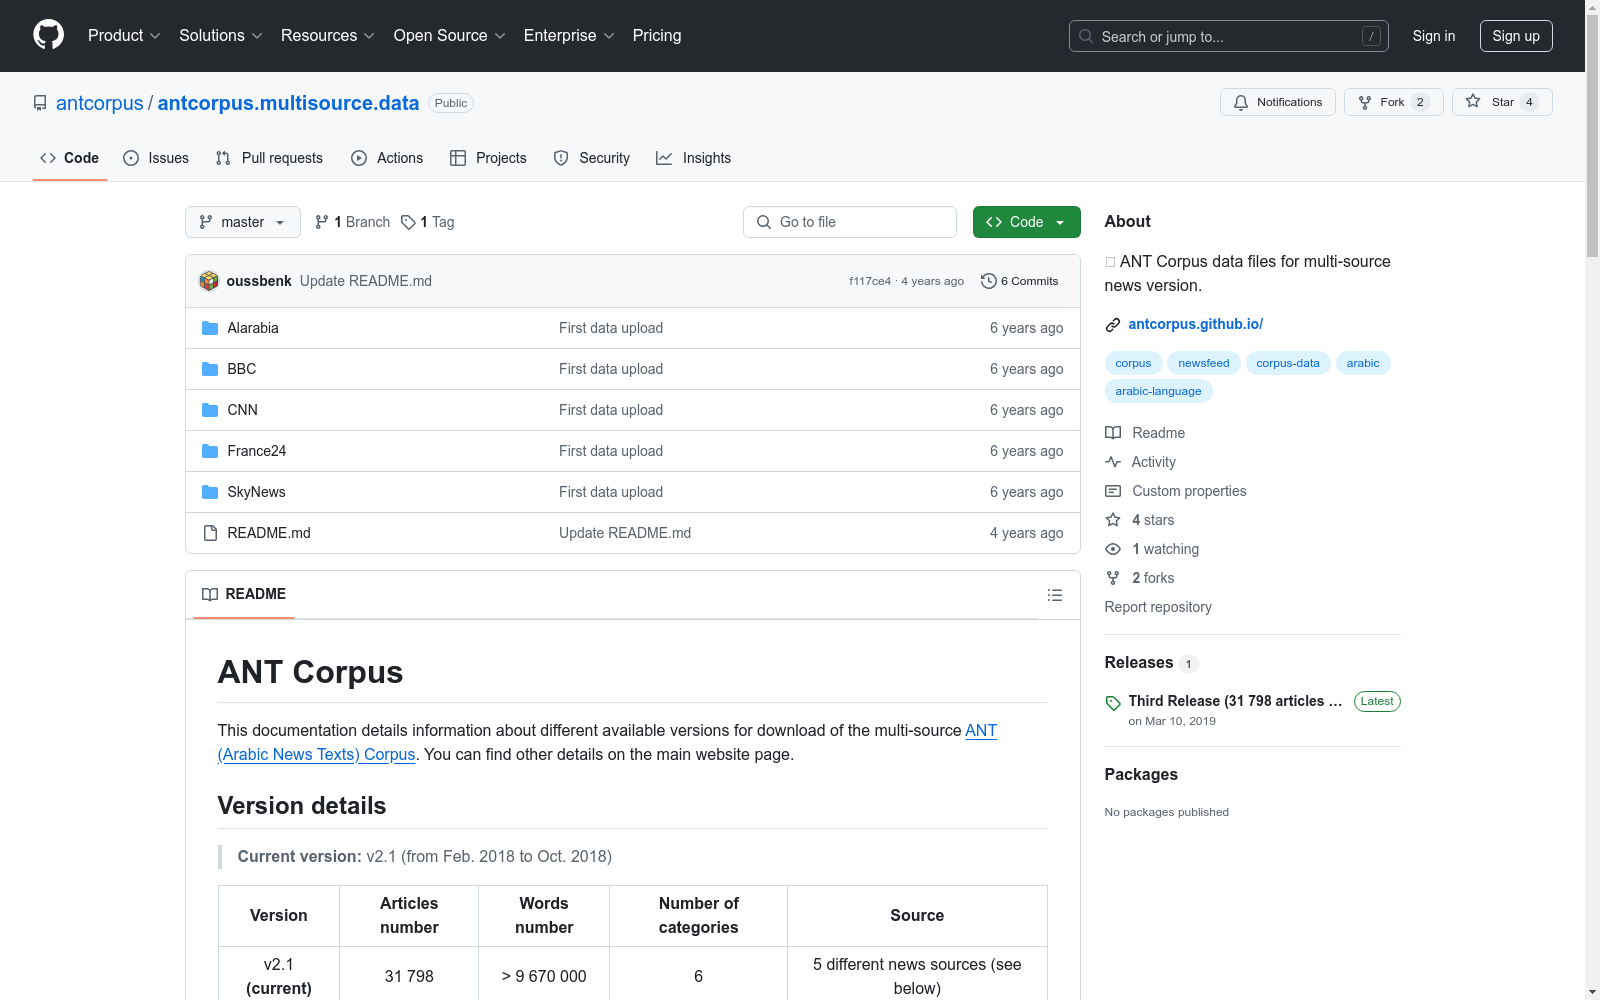Click the Search or jump to field
The width and height of the screenshot is (1600, 1000).
[1229, 36]
